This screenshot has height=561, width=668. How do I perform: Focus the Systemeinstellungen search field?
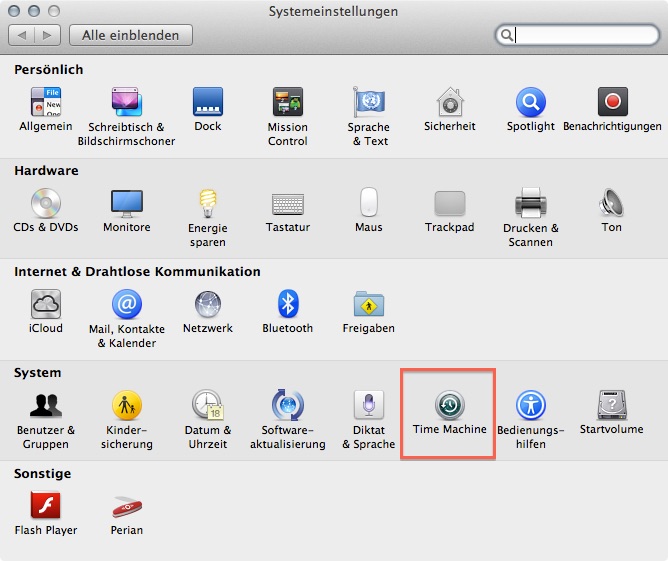[577, 35]
